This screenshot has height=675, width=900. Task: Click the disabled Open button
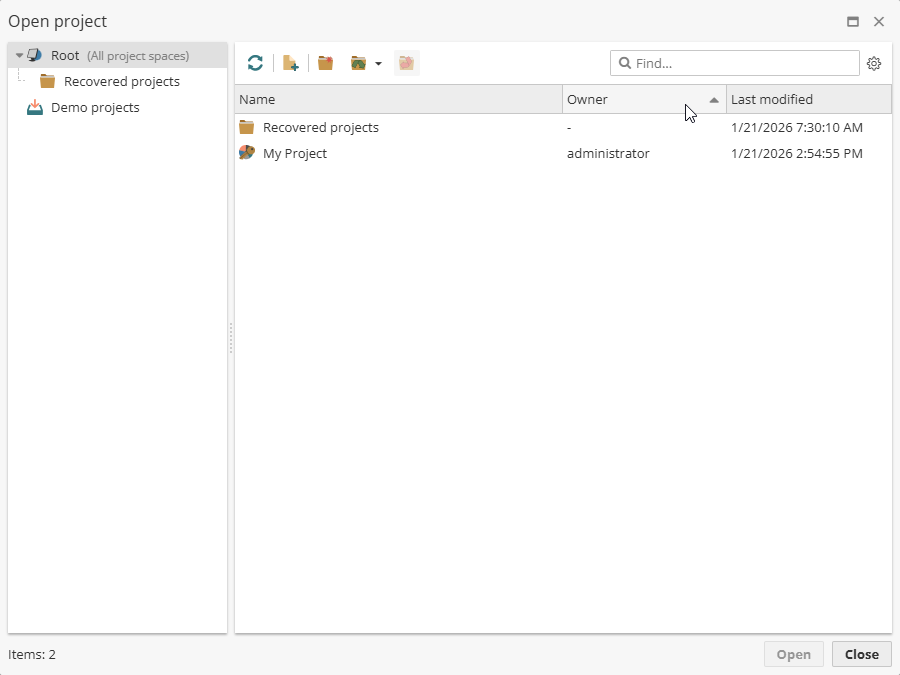(793, 654)
